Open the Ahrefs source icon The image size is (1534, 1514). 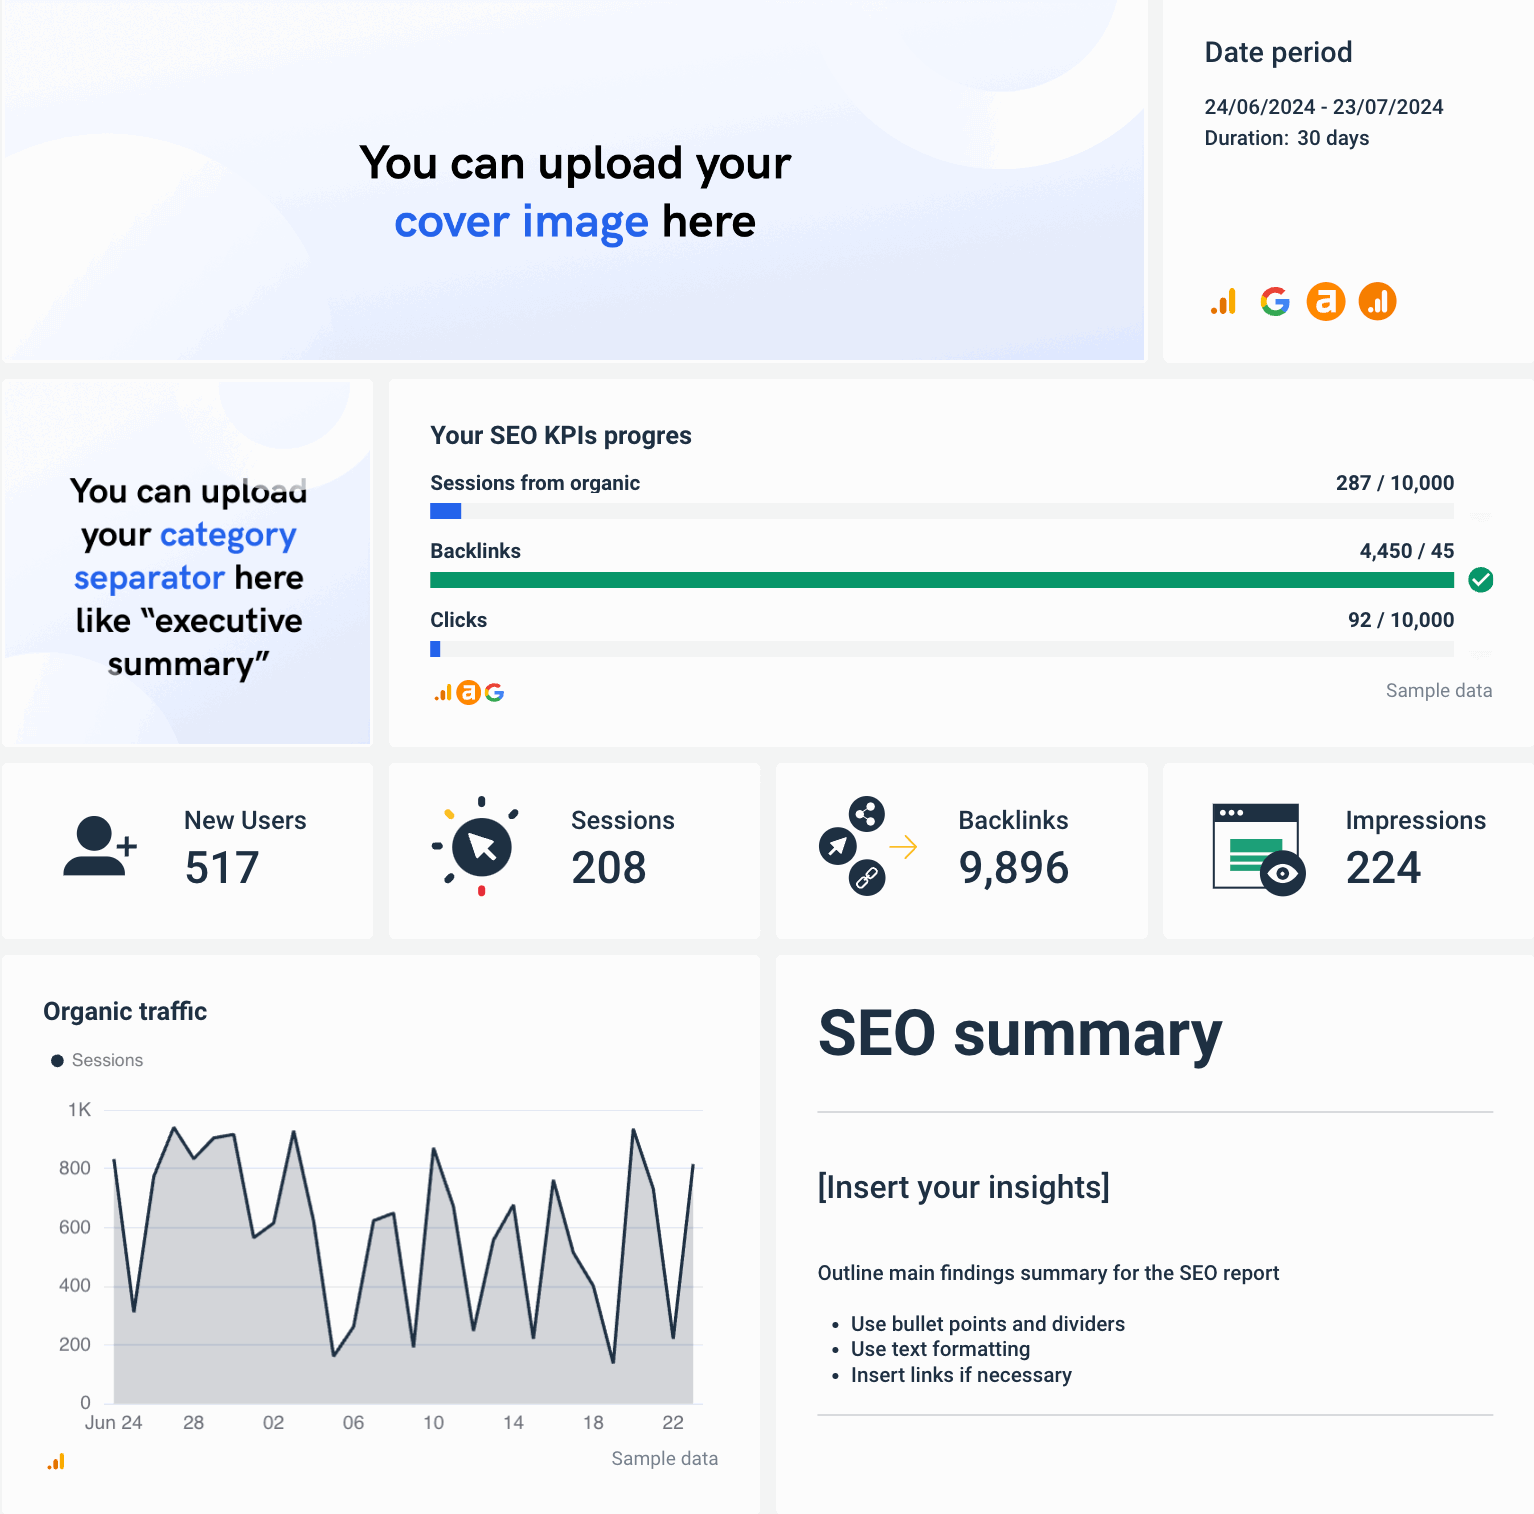pyautogui.click(x=1326, y=301)
